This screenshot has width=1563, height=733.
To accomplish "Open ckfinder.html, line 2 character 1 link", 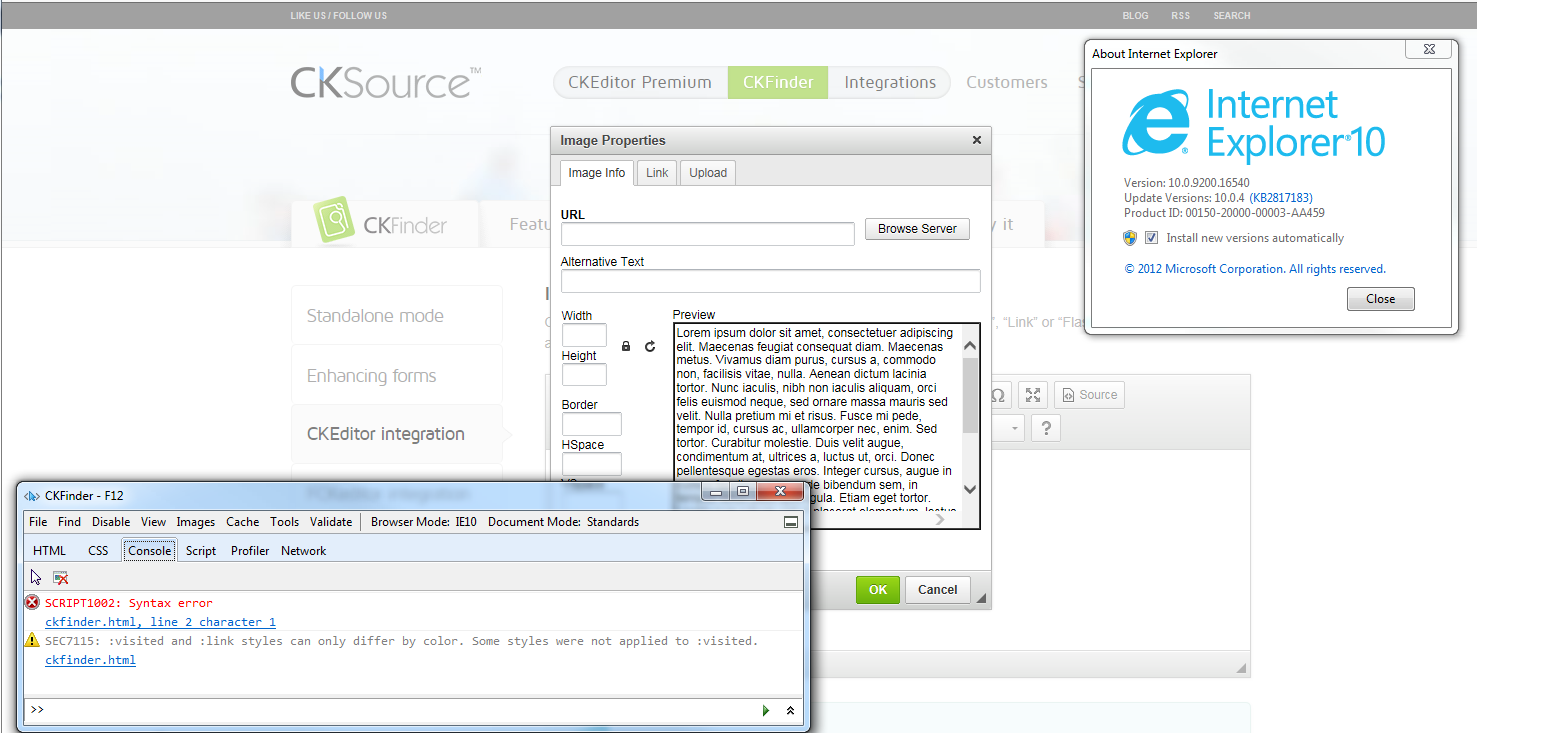I will (160, 622).
